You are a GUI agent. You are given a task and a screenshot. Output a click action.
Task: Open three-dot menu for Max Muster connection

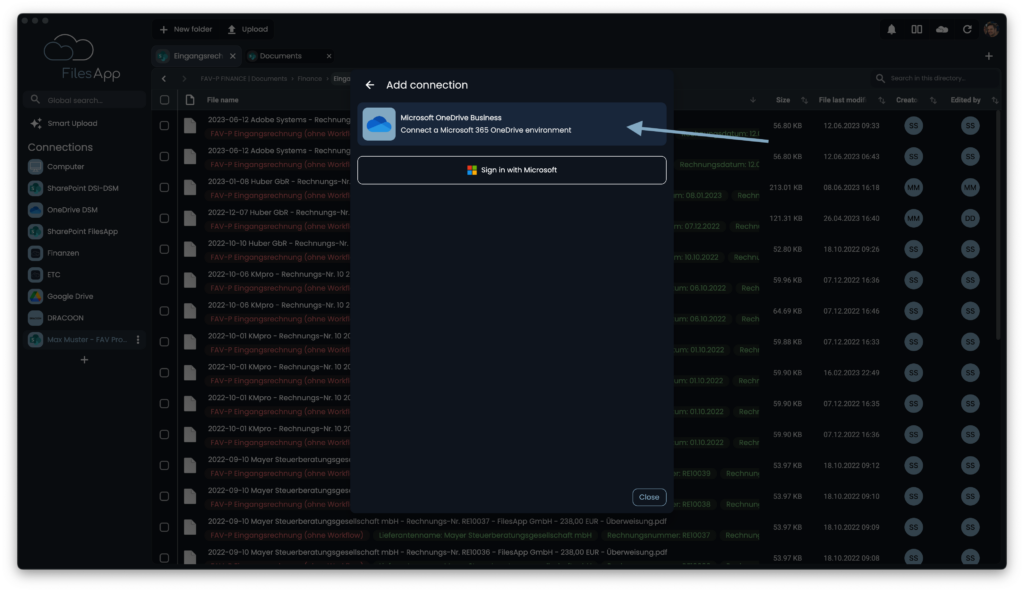(x=138, y=340)
